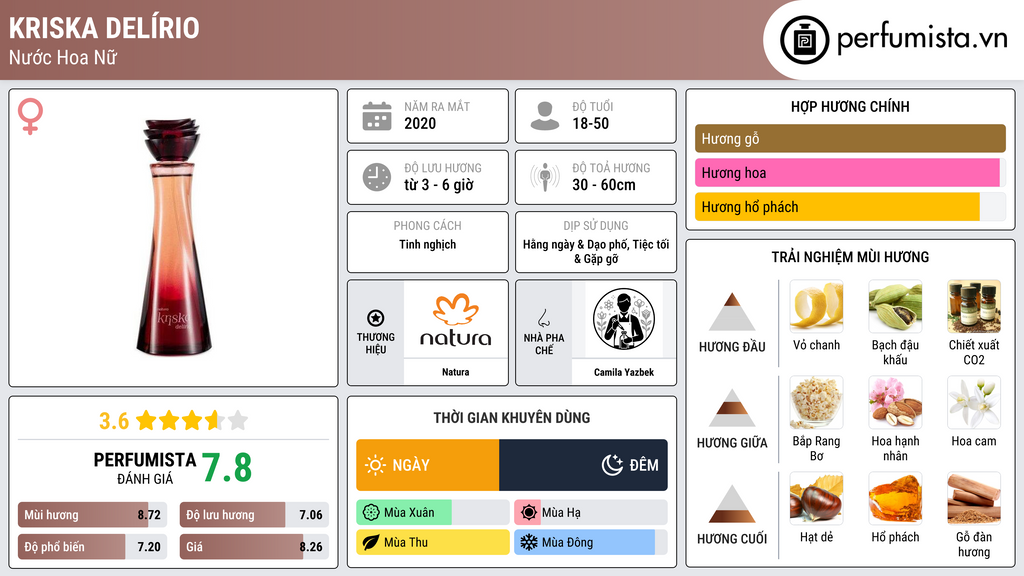Click the Hương giữa pyramid icon

coord(732,408)
